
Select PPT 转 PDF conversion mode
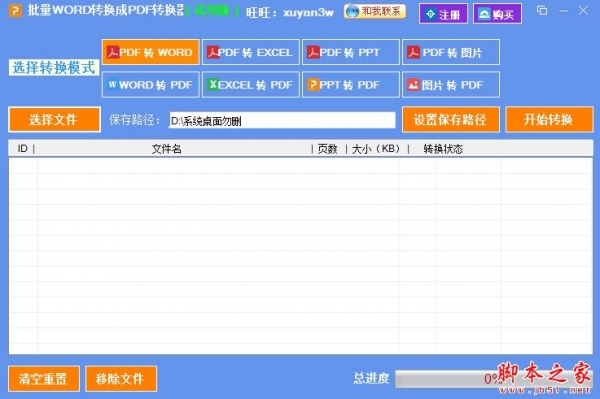pos(351,85)
